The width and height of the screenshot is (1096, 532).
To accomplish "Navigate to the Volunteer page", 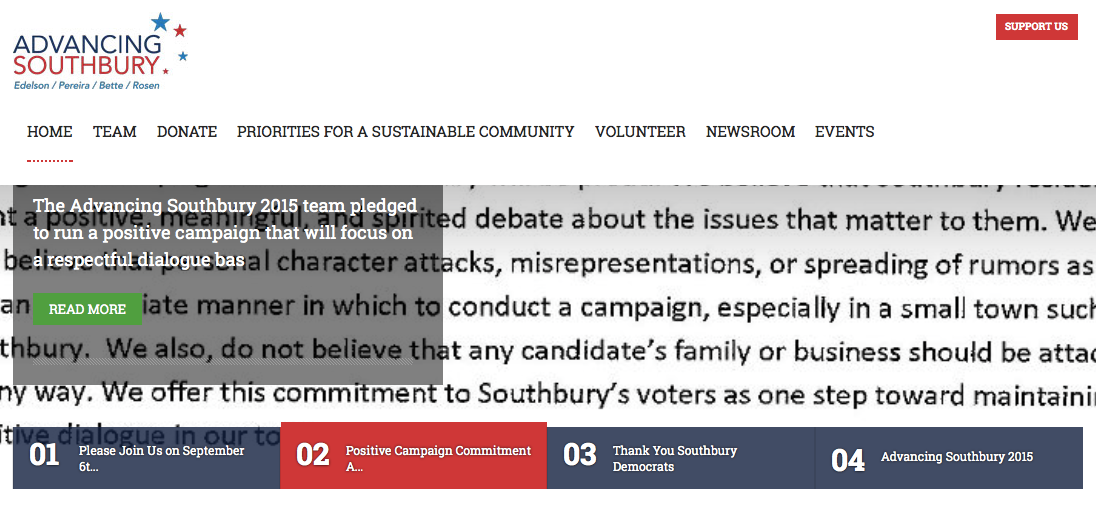I will (640, 132).
